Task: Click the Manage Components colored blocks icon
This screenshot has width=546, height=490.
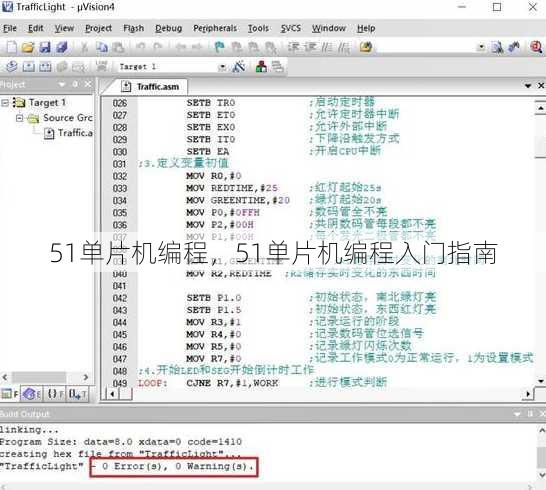Action: point(261,66)
